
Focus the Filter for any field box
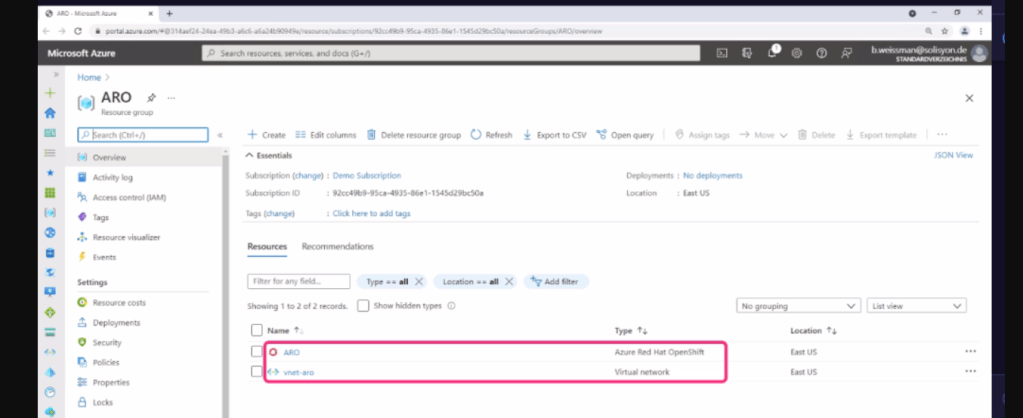pos(299,282)
